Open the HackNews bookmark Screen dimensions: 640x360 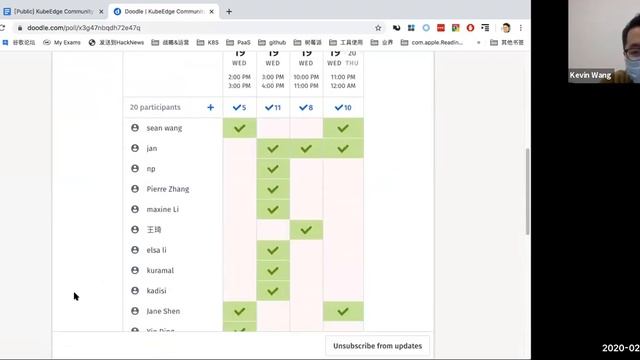point(116,42)
